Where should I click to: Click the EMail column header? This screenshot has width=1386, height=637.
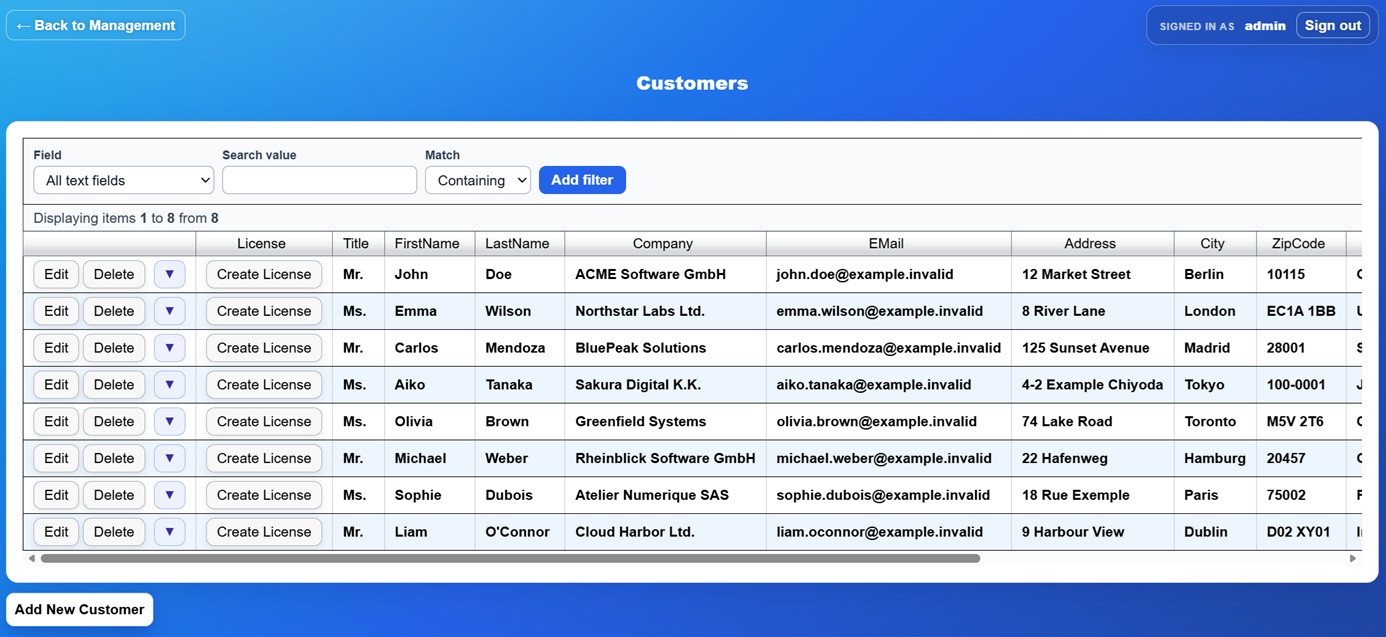(x=888, y=243)
